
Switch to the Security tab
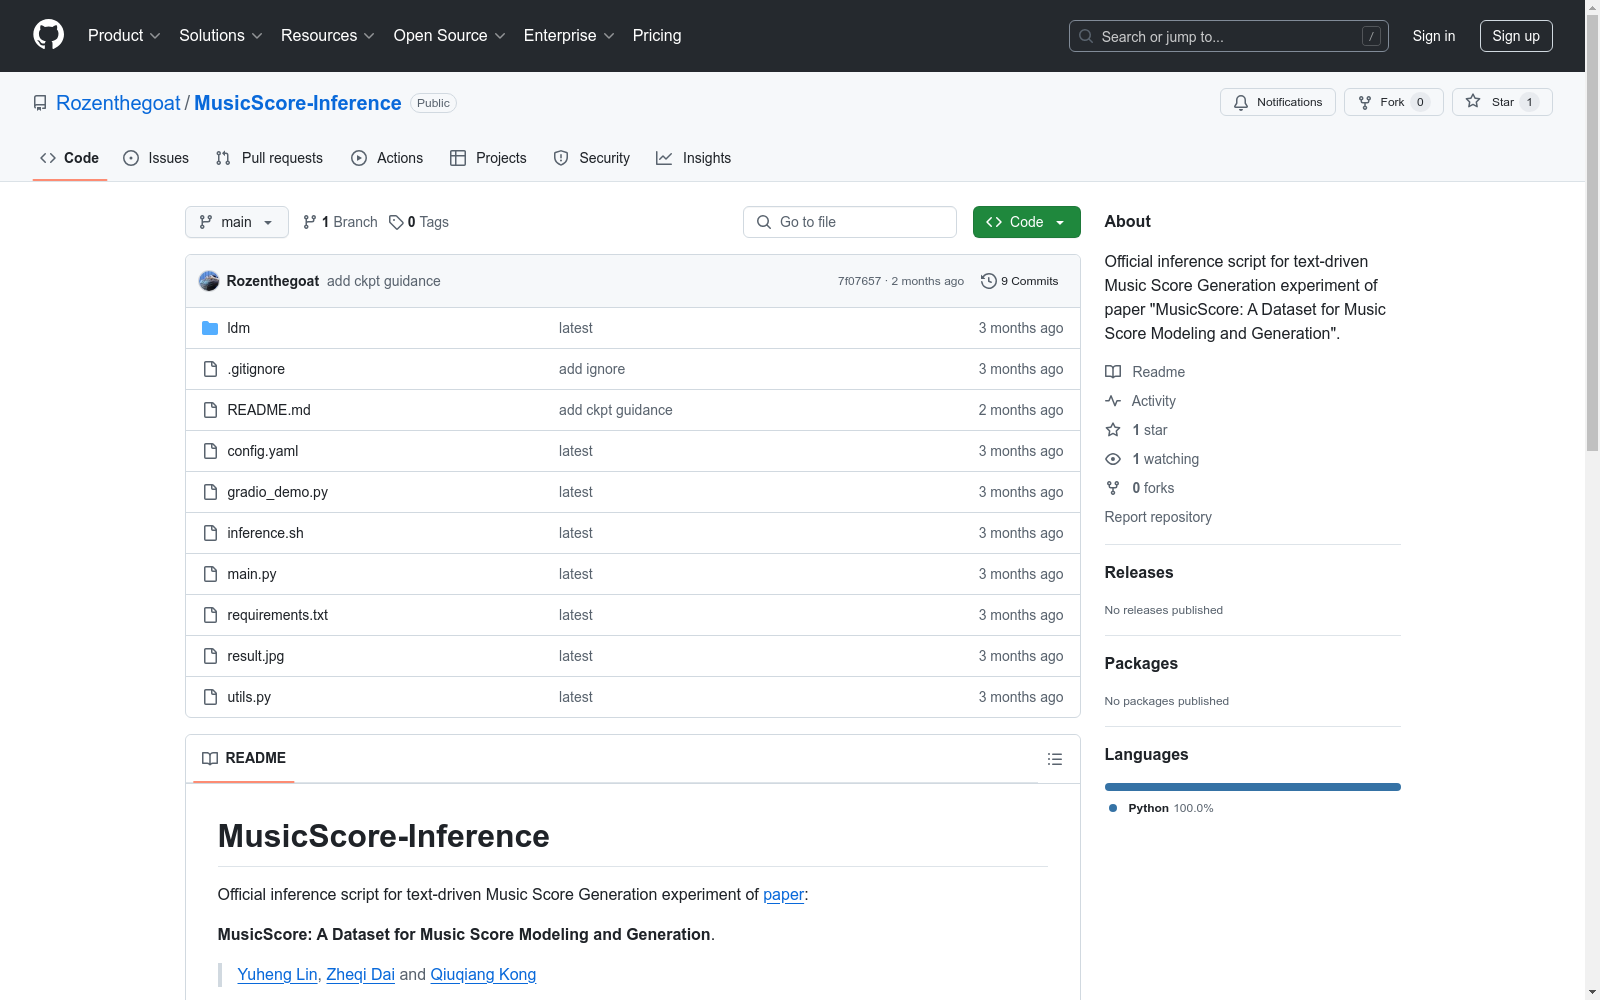pyautogui.click(x=592, y=158)
